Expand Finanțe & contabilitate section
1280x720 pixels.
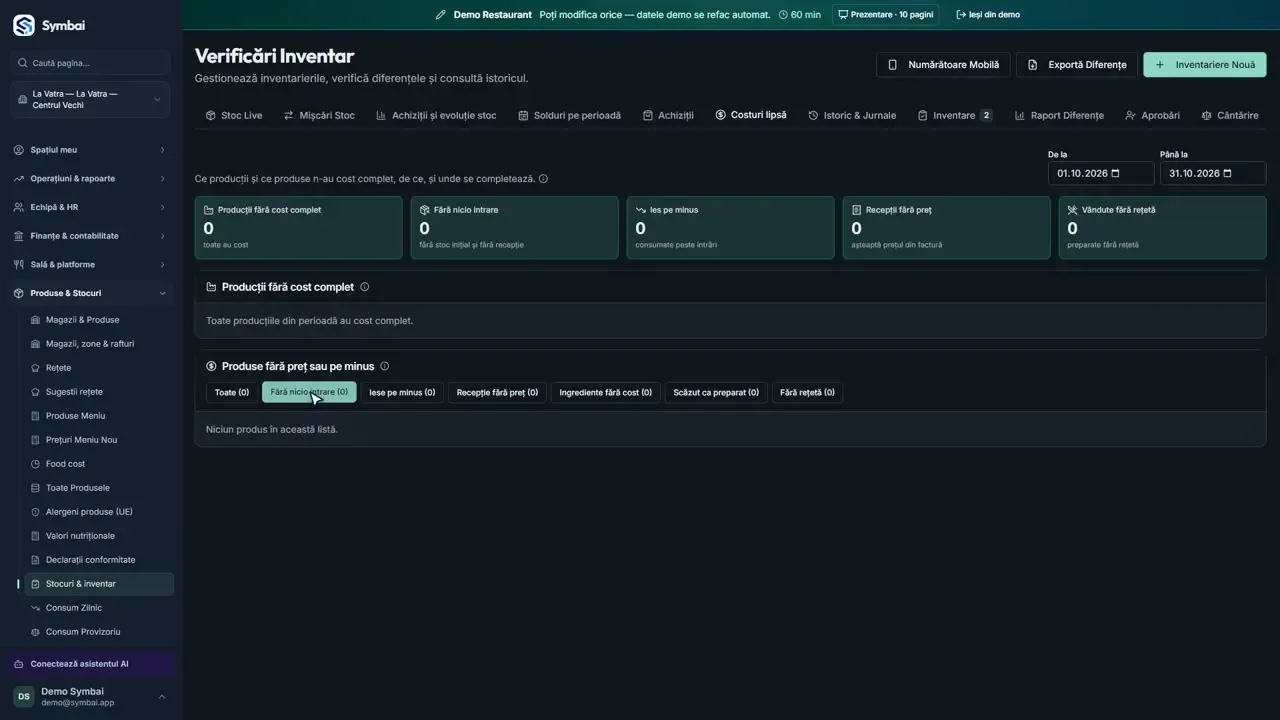(x=91, y=236)
